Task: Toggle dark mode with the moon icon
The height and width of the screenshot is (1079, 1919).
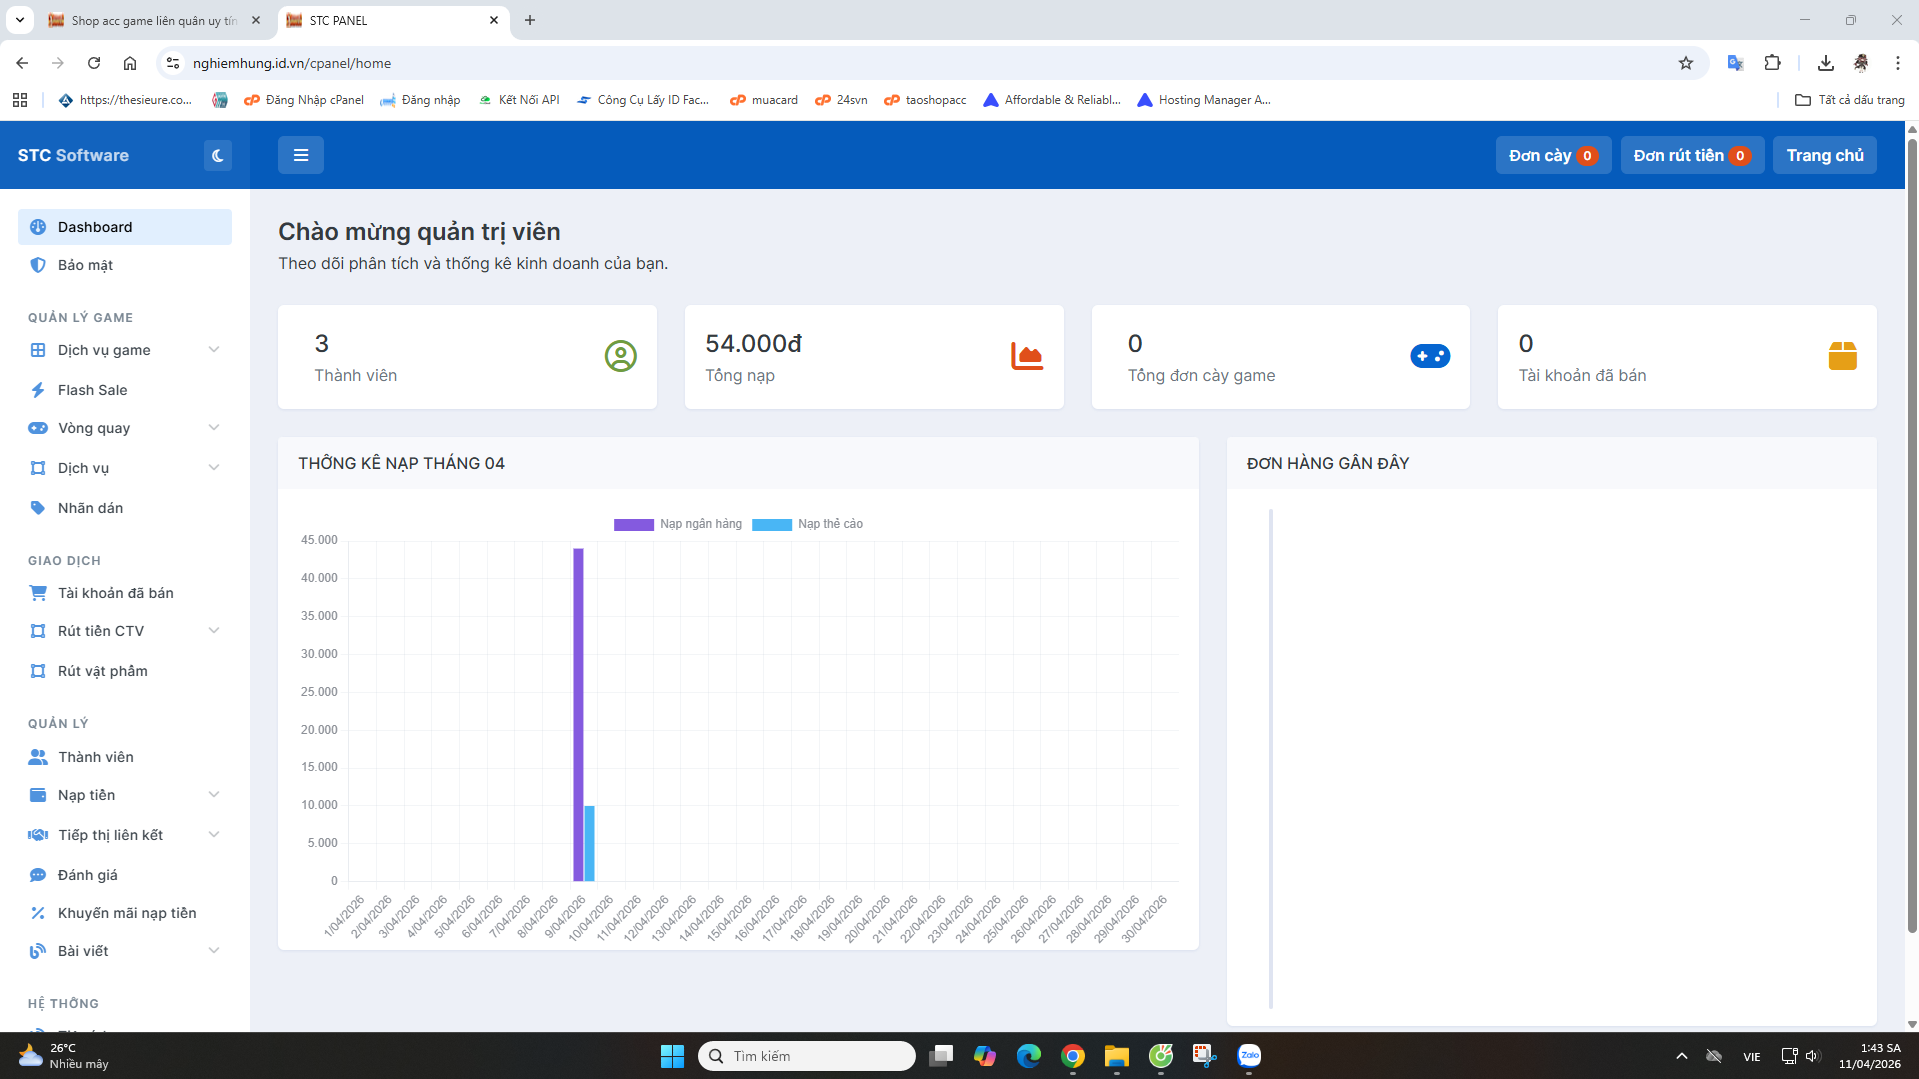Action: (x=217, y=155)
